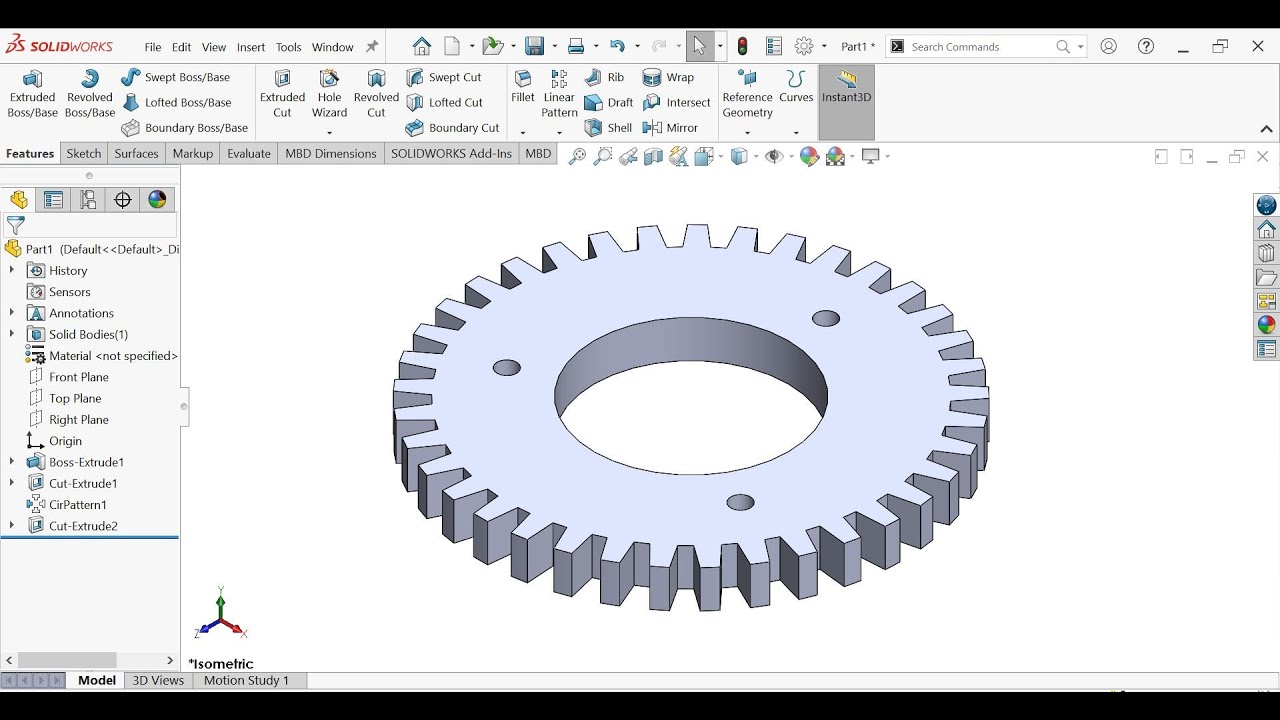Screen dimensions: 1280x720
Task: Select the Extruded Cut tool
Action: (282, 94)
